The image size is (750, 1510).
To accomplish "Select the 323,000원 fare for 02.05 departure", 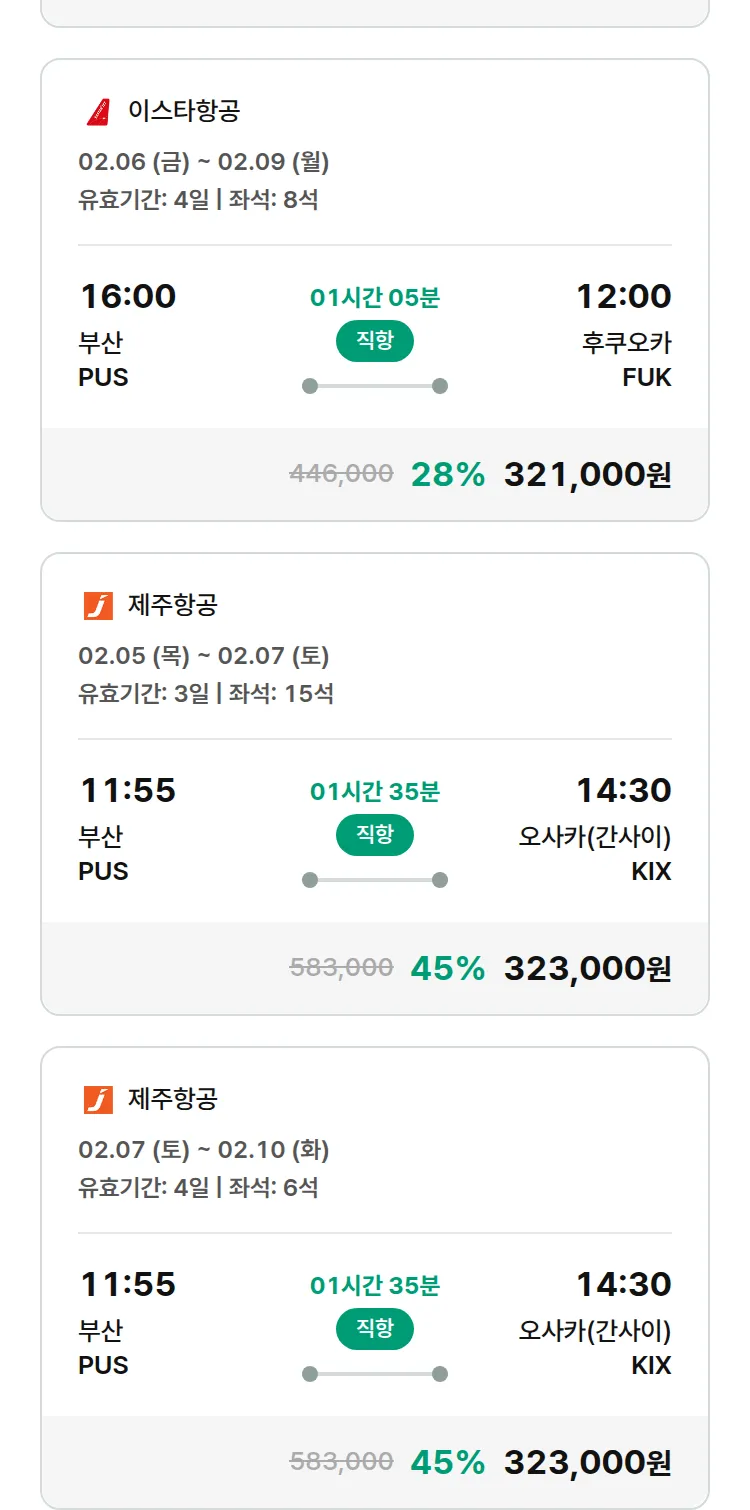I will tap(587, 968).
